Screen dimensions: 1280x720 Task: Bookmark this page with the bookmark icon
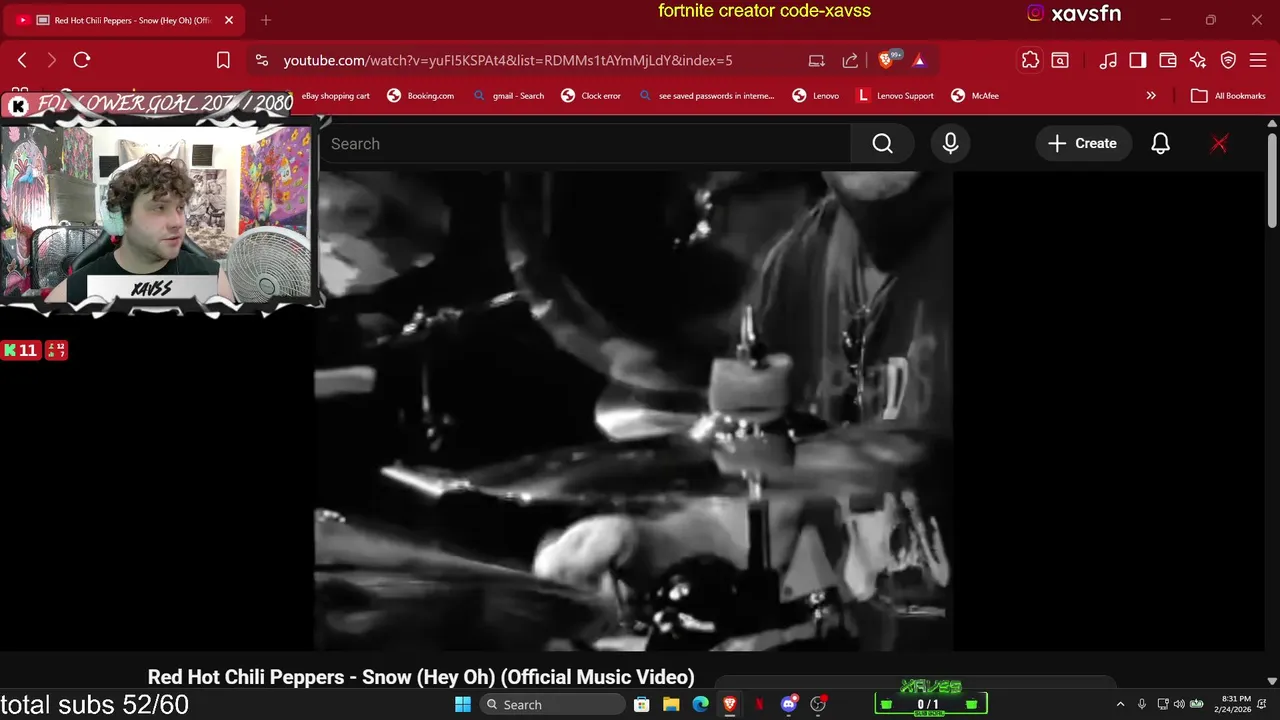click(x=223, y=60)
